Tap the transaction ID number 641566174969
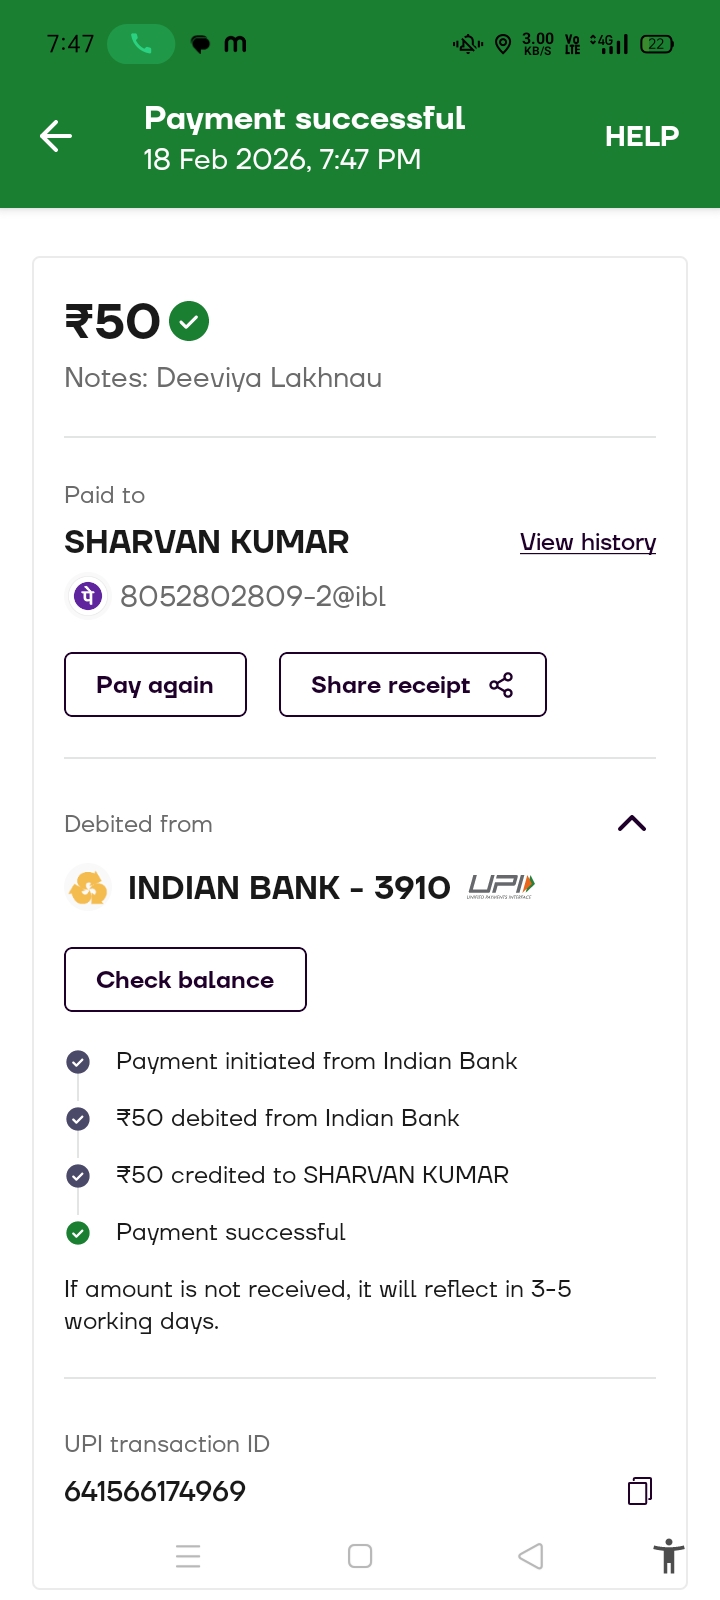This screenshot has width=720, height=1600. point(155,1491)
